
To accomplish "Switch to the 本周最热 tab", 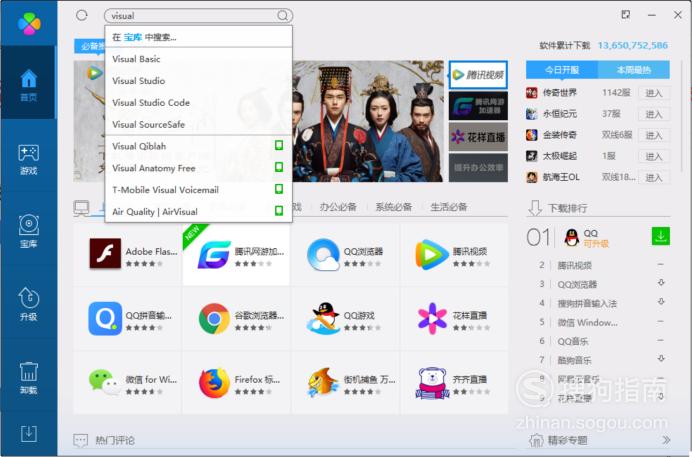I will point(634,70).
